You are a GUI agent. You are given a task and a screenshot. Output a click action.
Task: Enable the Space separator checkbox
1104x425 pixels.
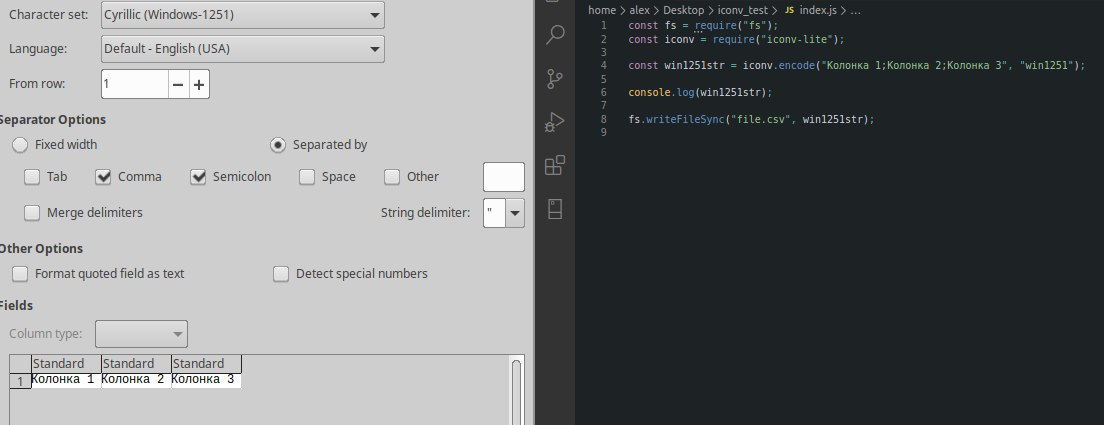pos(306,177)
